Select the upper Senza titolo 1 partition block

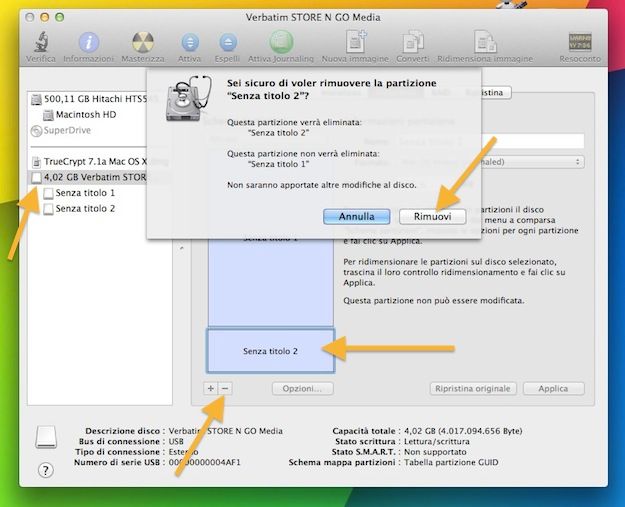click(x=270, y=282)
